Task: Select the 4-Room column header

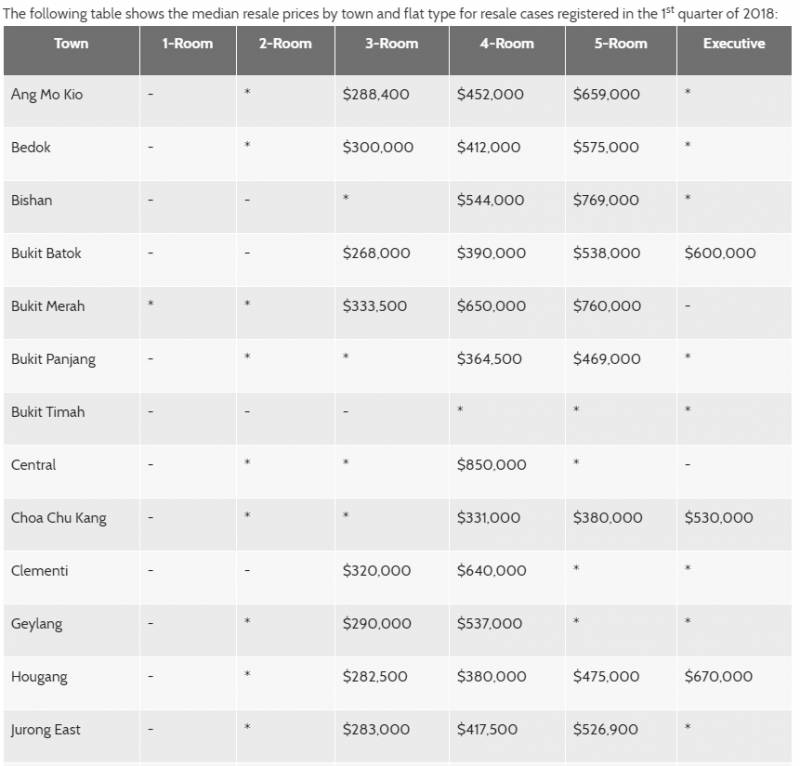Action: pyautogui.click(x=506, y=44)
